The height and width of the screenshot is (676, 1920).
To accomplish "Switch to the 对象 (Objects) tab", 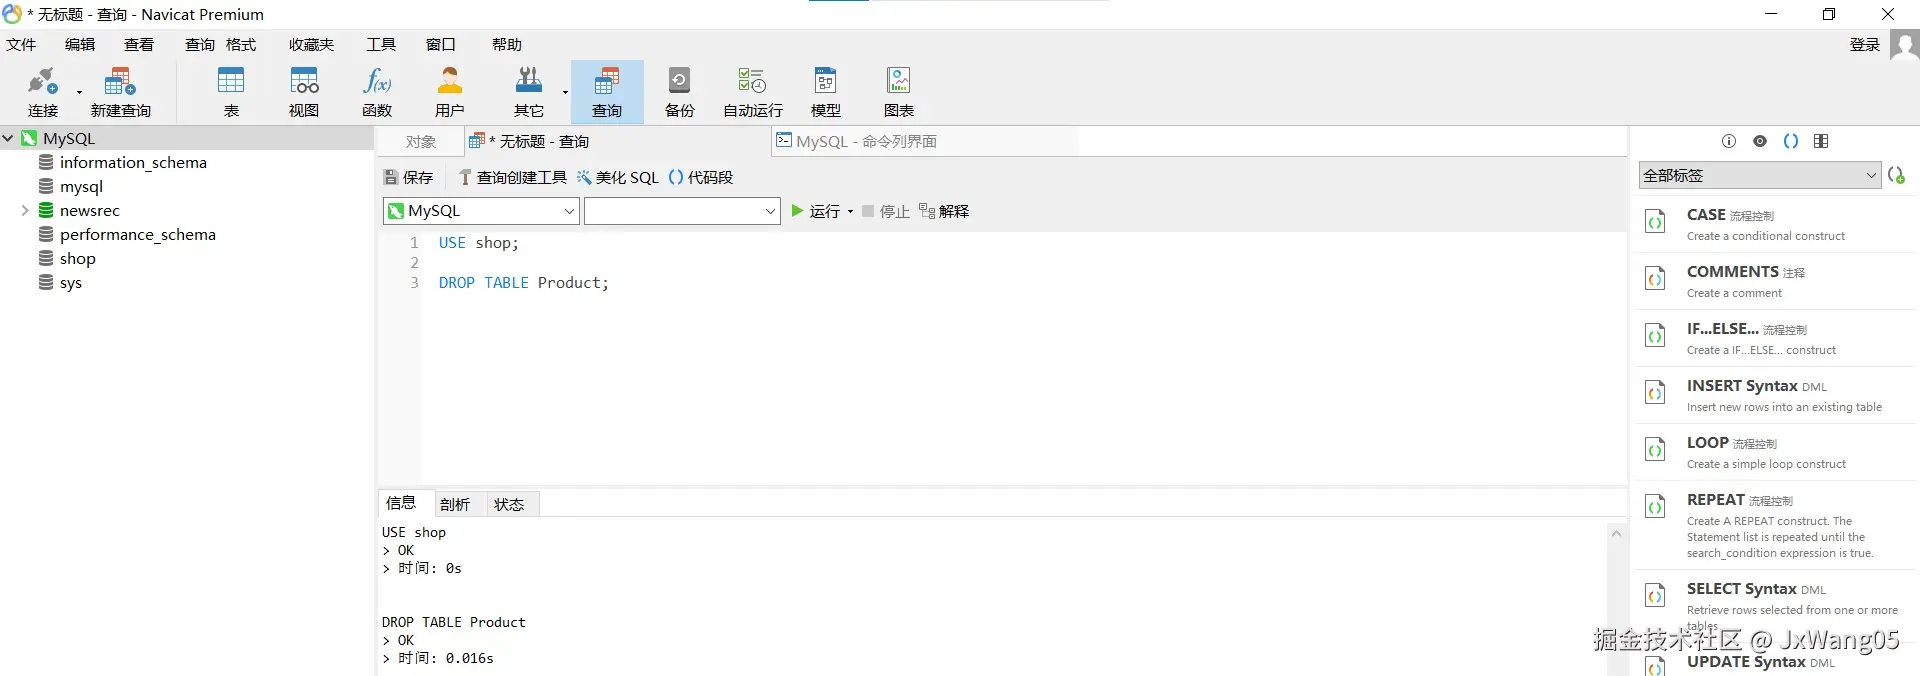I will click(x=421, y=142).
